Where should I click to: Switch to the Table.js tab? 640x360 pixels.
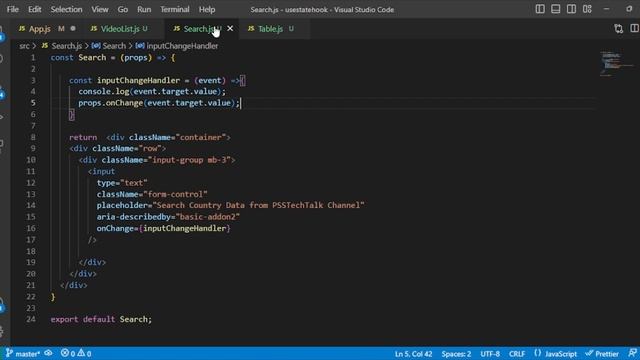(x=270, y=29)
